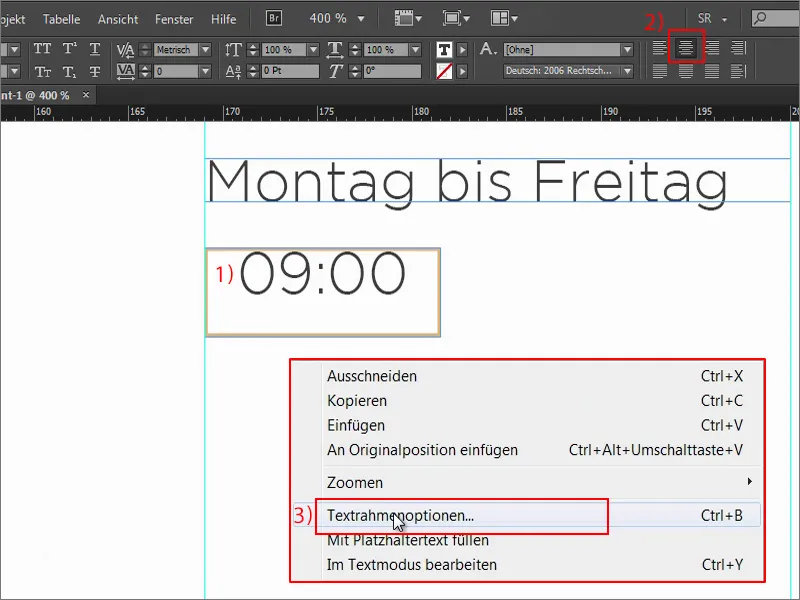
Task: Choose Im Textmodus bearbeiten
Action: pos(528,565)
